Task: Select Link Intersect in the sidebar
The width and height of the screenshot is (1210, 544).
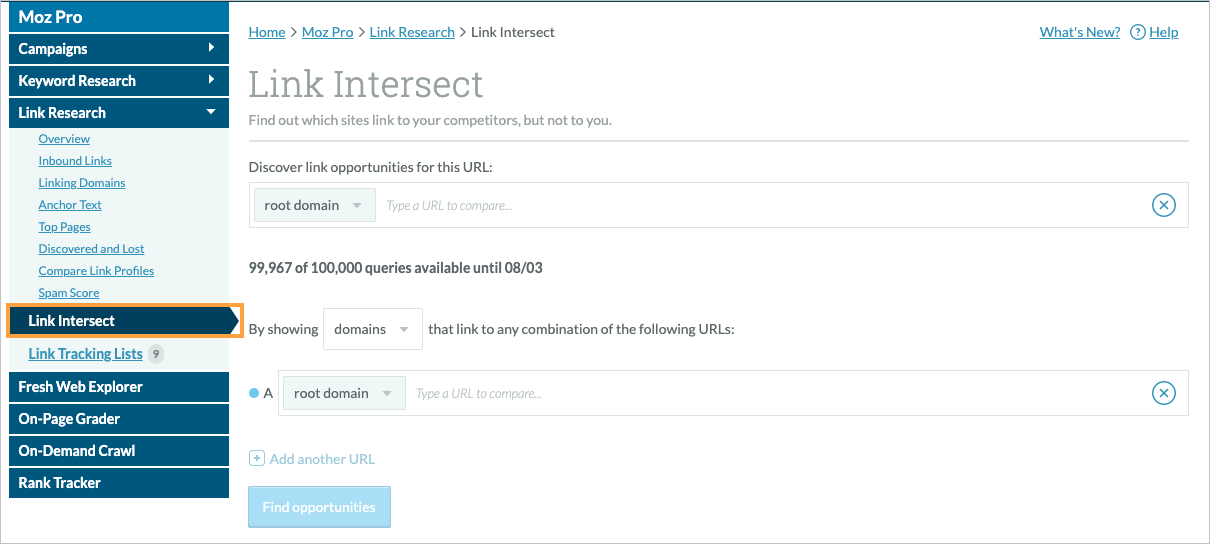Action: click(x=72, y=321)
